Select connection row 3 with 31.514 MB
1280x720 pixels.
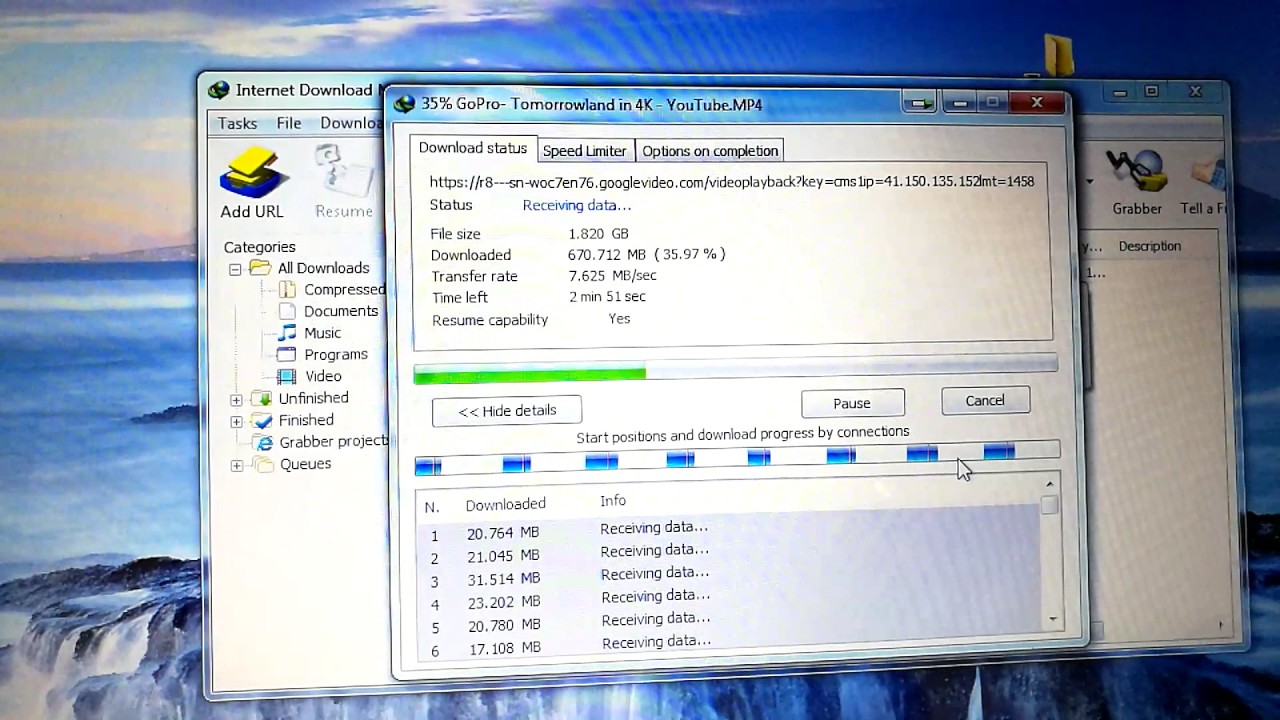(728, 576)
